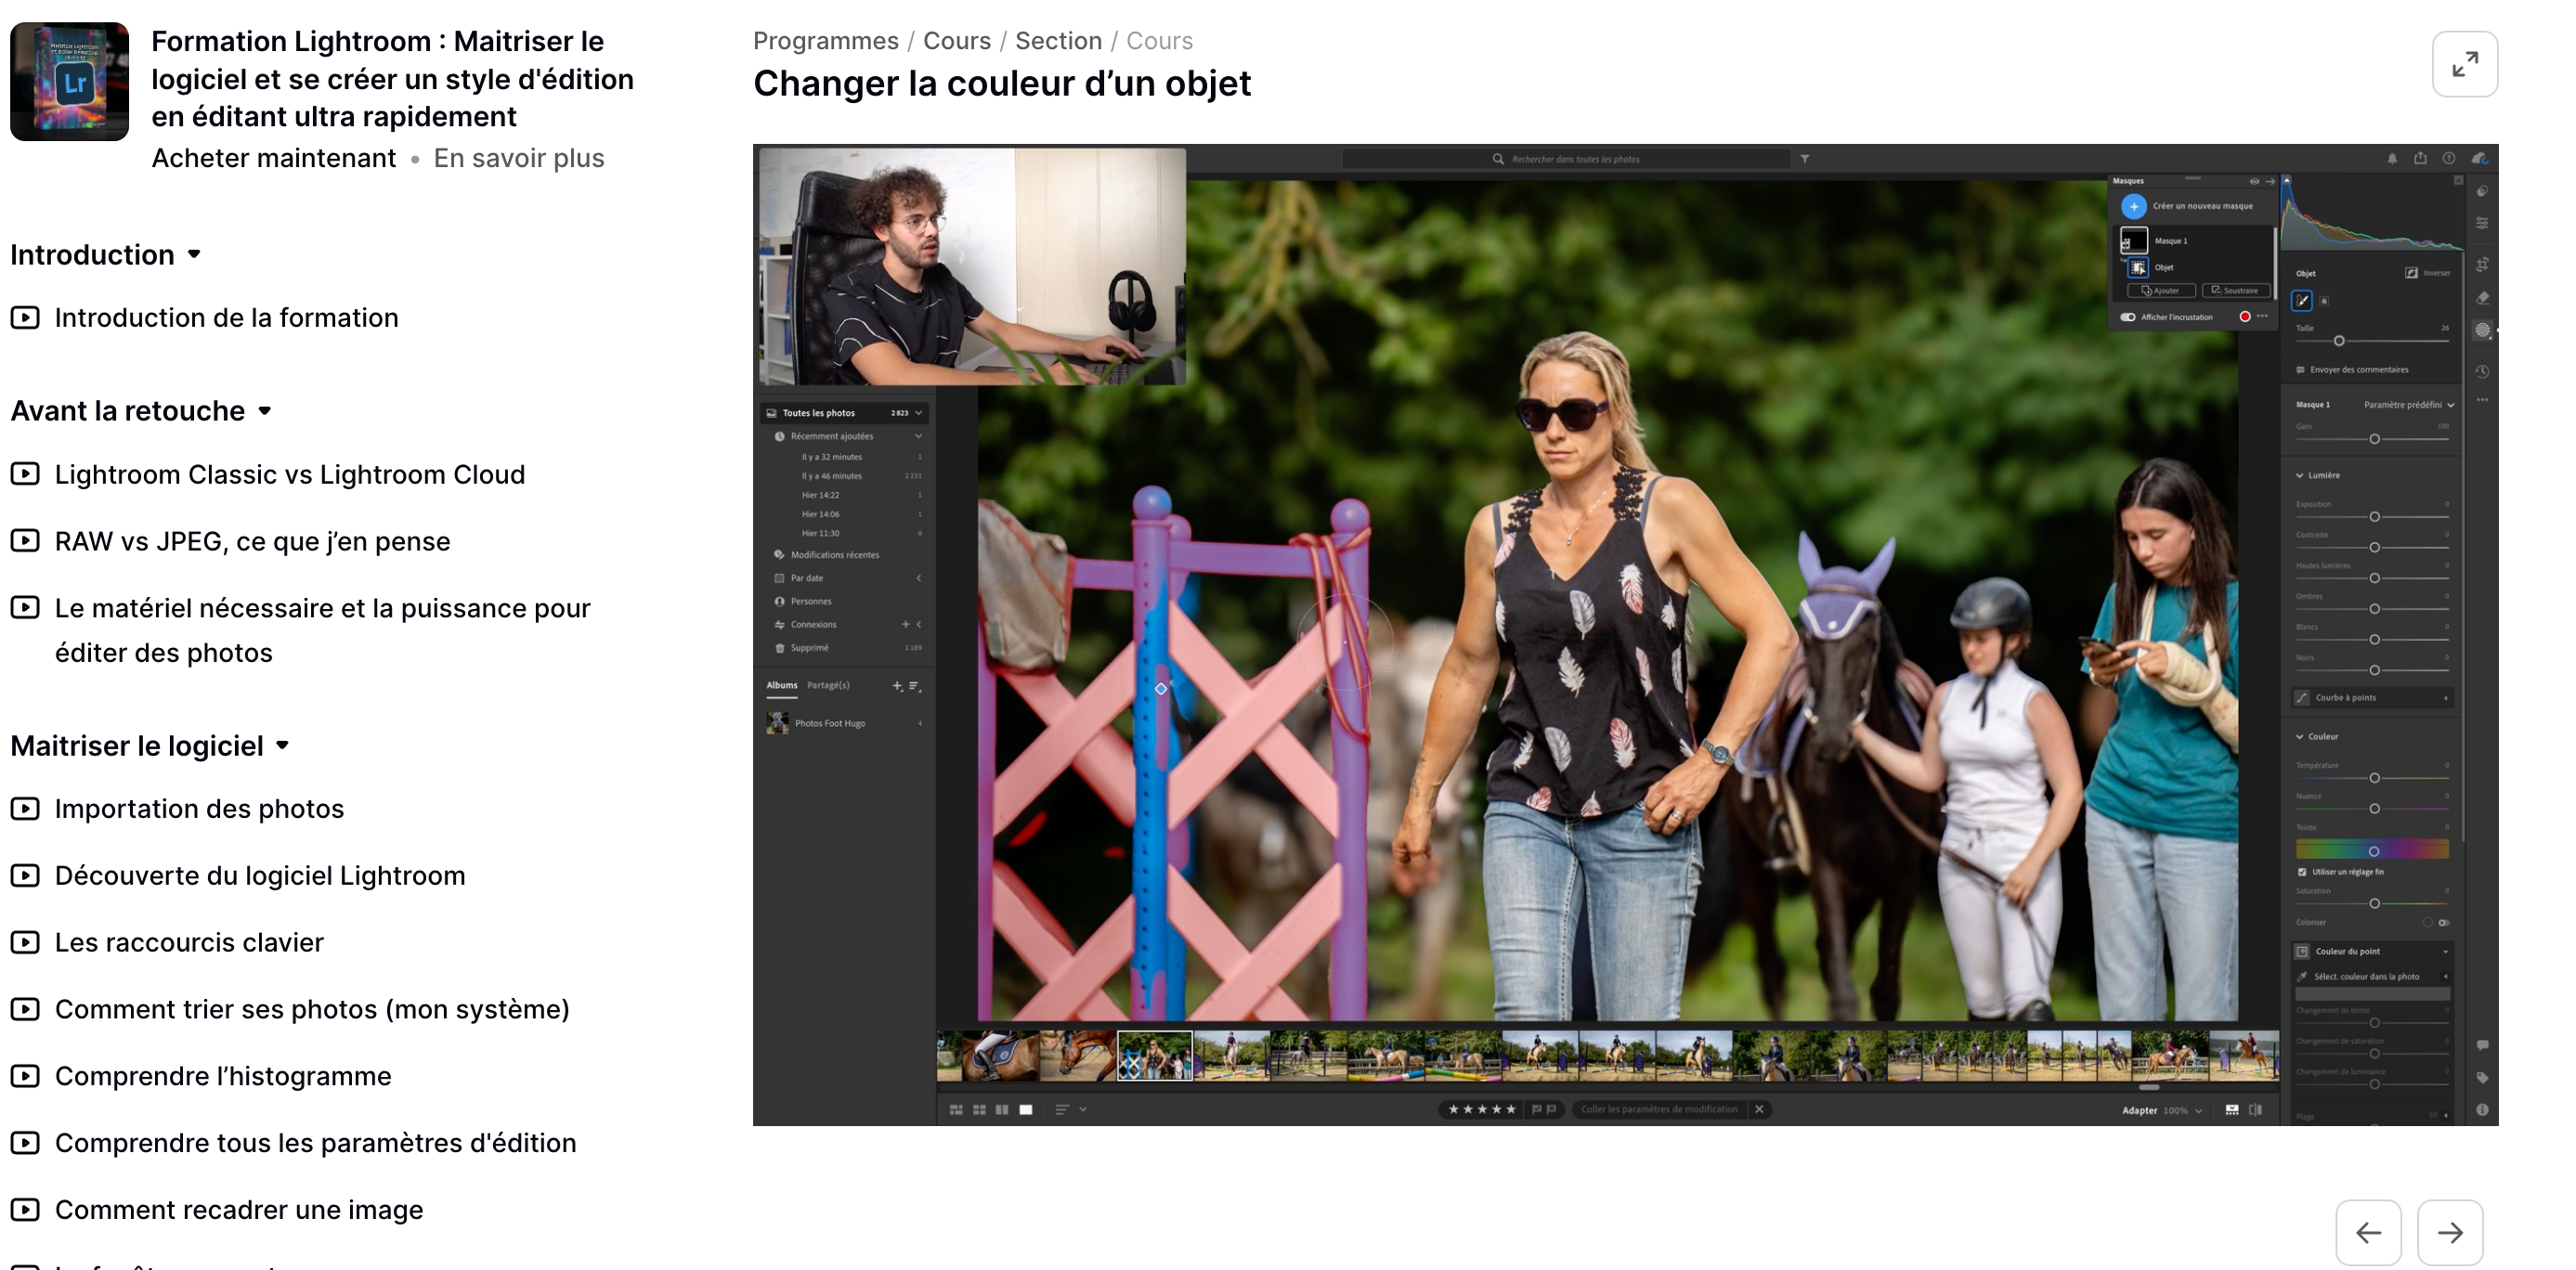
Task: Click En savoir plus link
Action: point(518,158)
